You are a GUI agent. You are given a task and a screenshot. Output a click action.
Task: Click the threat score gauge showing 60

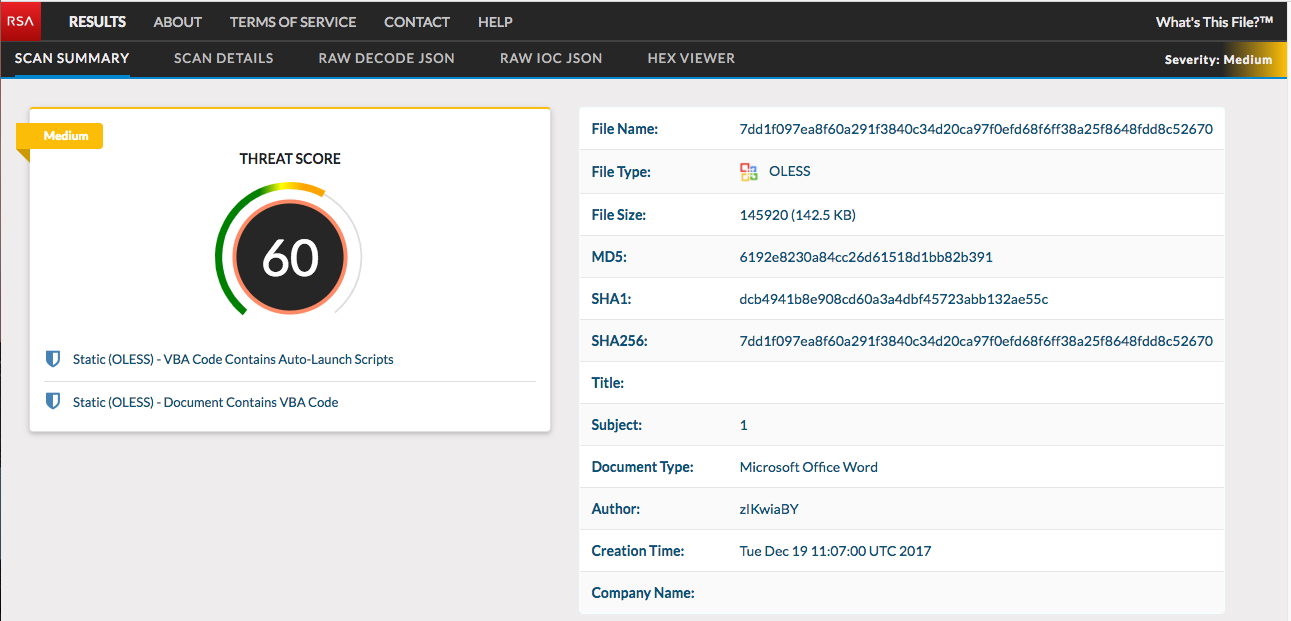[x=290, y=258]
